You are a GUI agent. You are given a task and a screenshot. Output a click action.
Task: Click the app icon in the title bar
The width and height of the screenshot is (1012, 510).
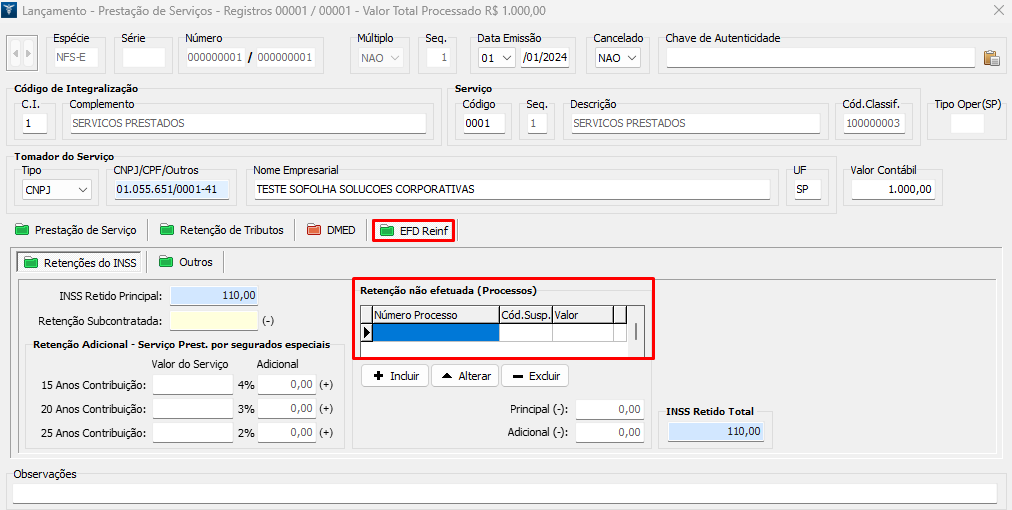coord(12,11)
